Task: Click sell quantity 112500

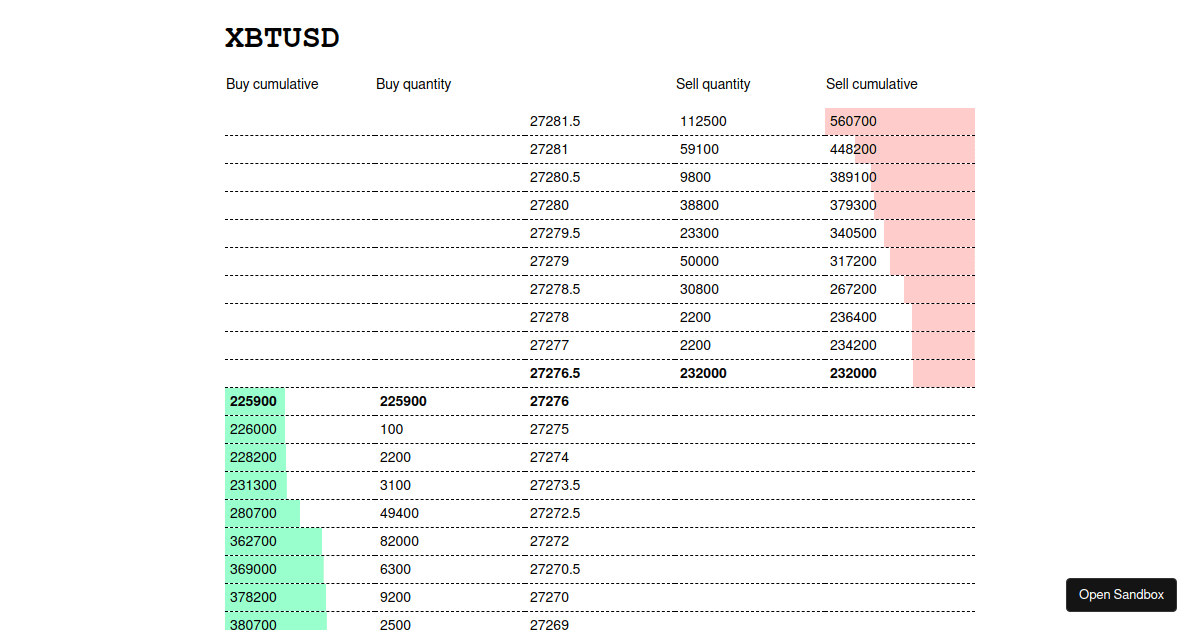Action: click(x=703, y=121)
